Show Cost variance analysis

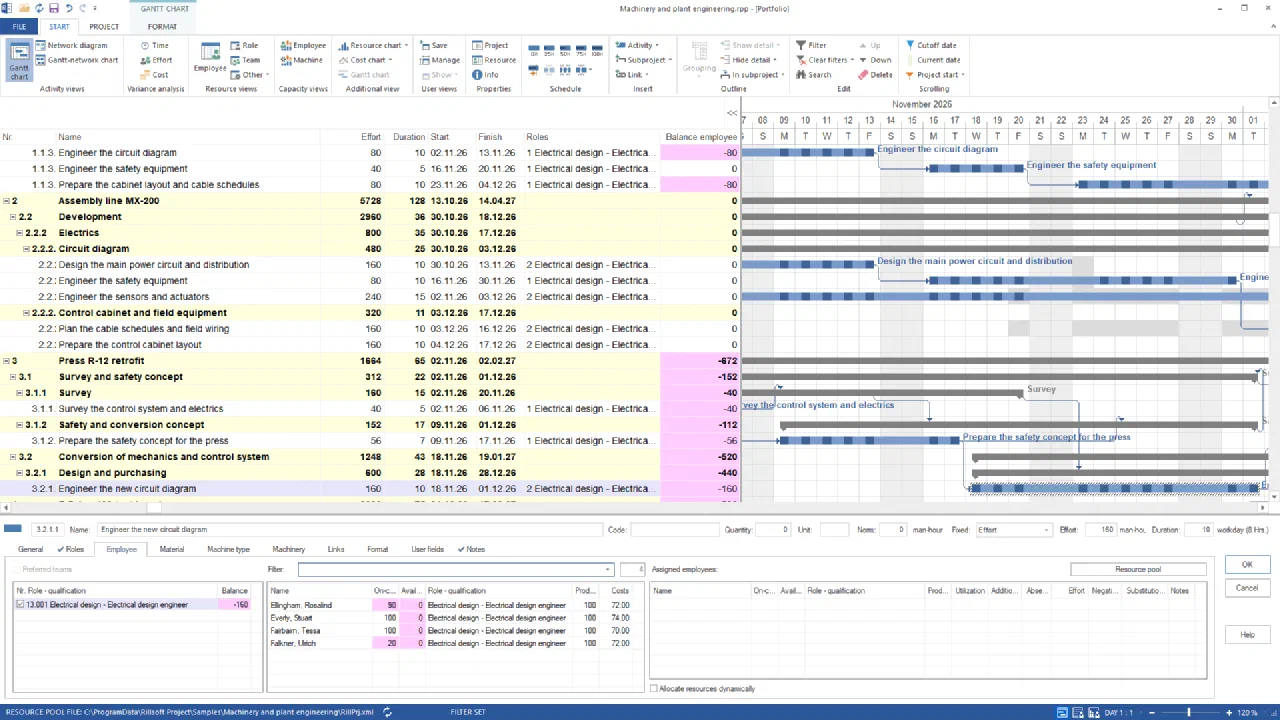pos(154,75)
